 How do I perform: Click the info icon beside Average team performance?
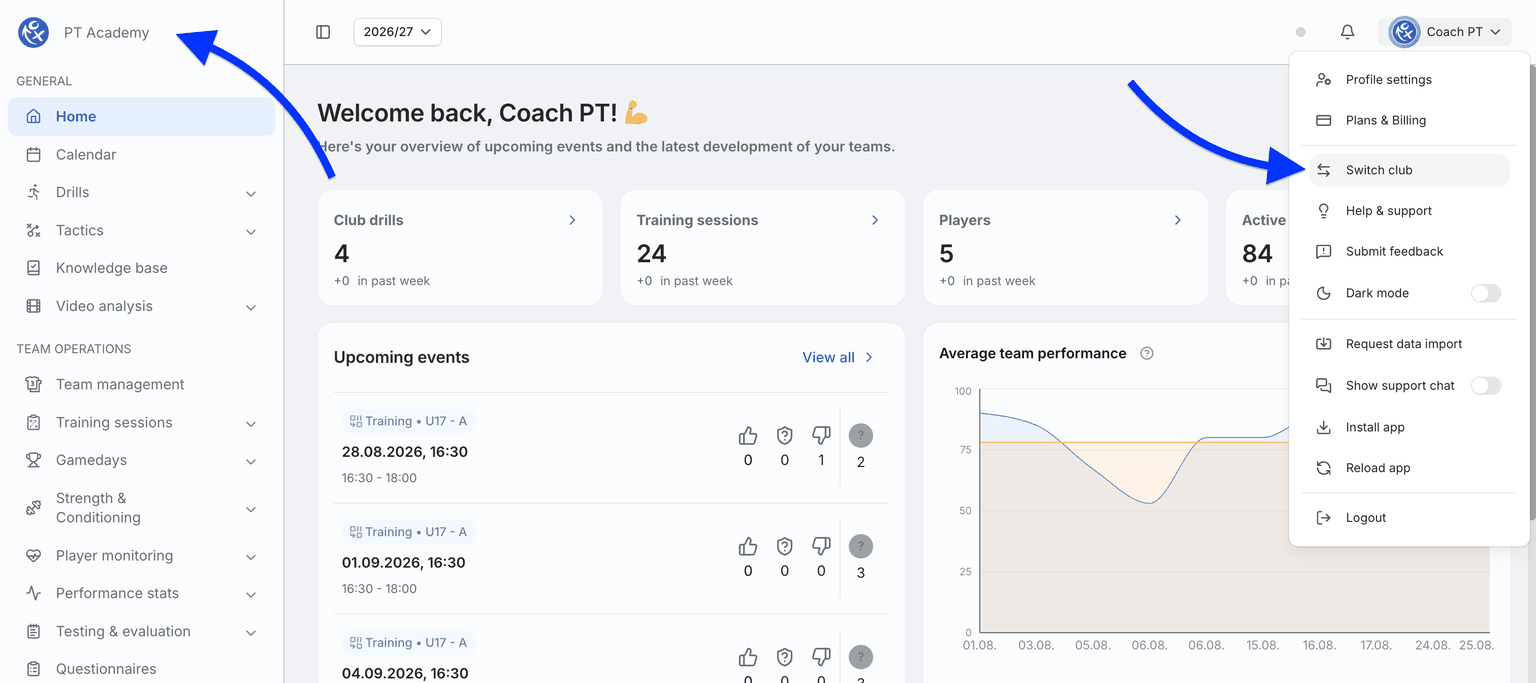pos(1147,353)
